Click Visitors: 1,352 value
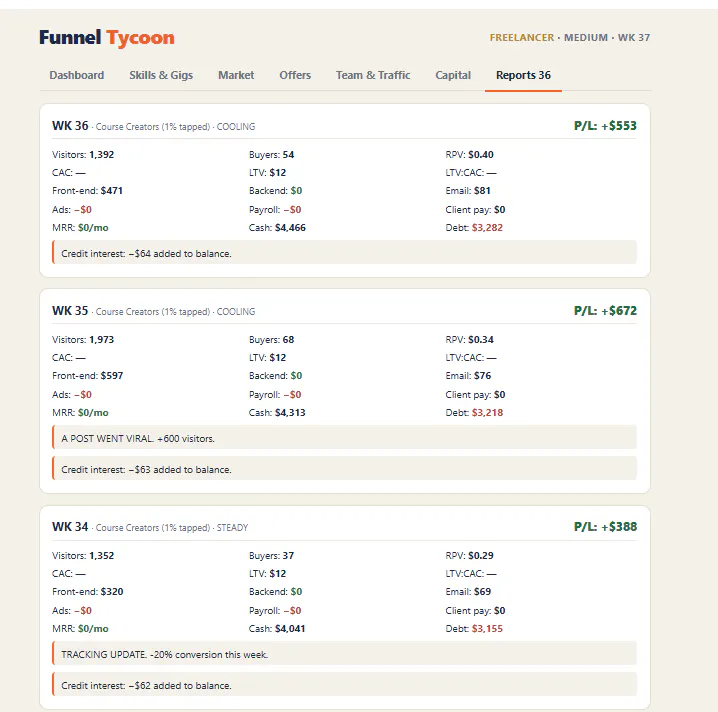Viewport: 718px width, 712px height. [83, 556]
